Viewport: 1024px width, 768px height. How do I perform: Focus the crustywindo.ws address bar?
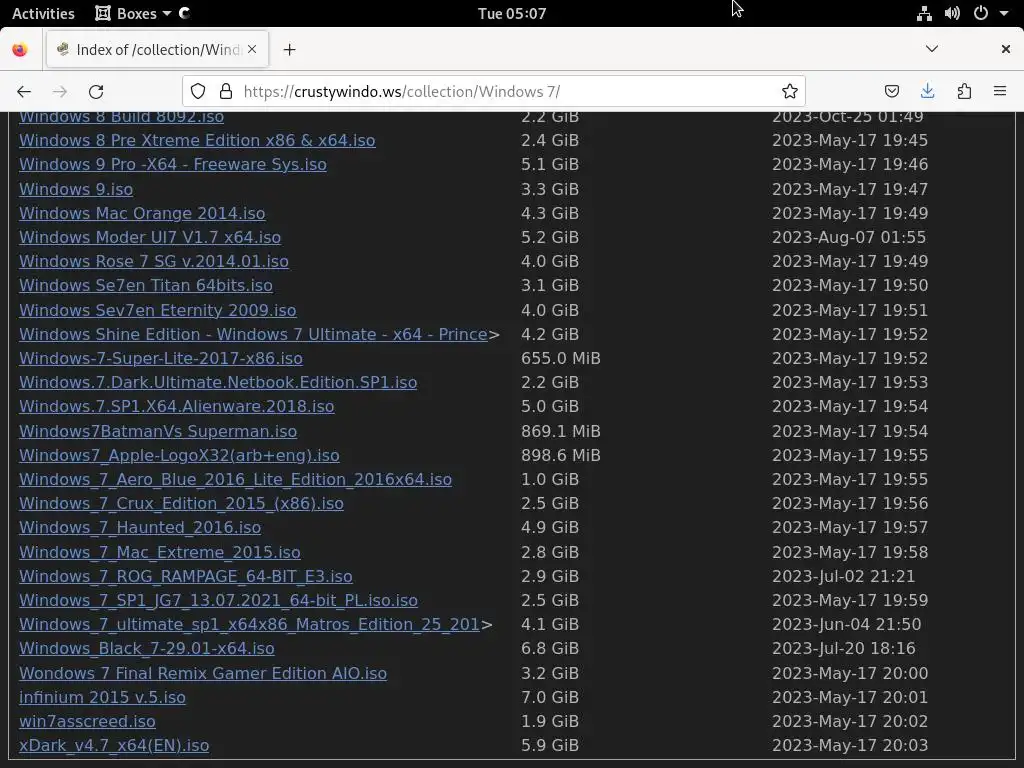[493, 91]
